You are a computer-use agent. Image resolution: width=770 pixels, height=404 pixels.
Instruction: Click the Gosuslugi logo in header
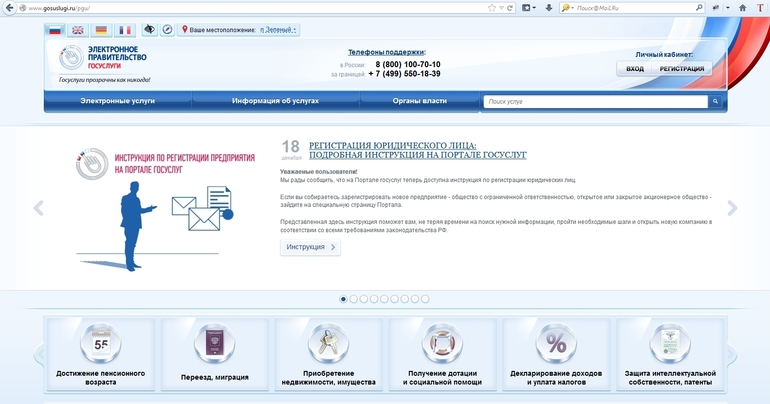[104, 58]
